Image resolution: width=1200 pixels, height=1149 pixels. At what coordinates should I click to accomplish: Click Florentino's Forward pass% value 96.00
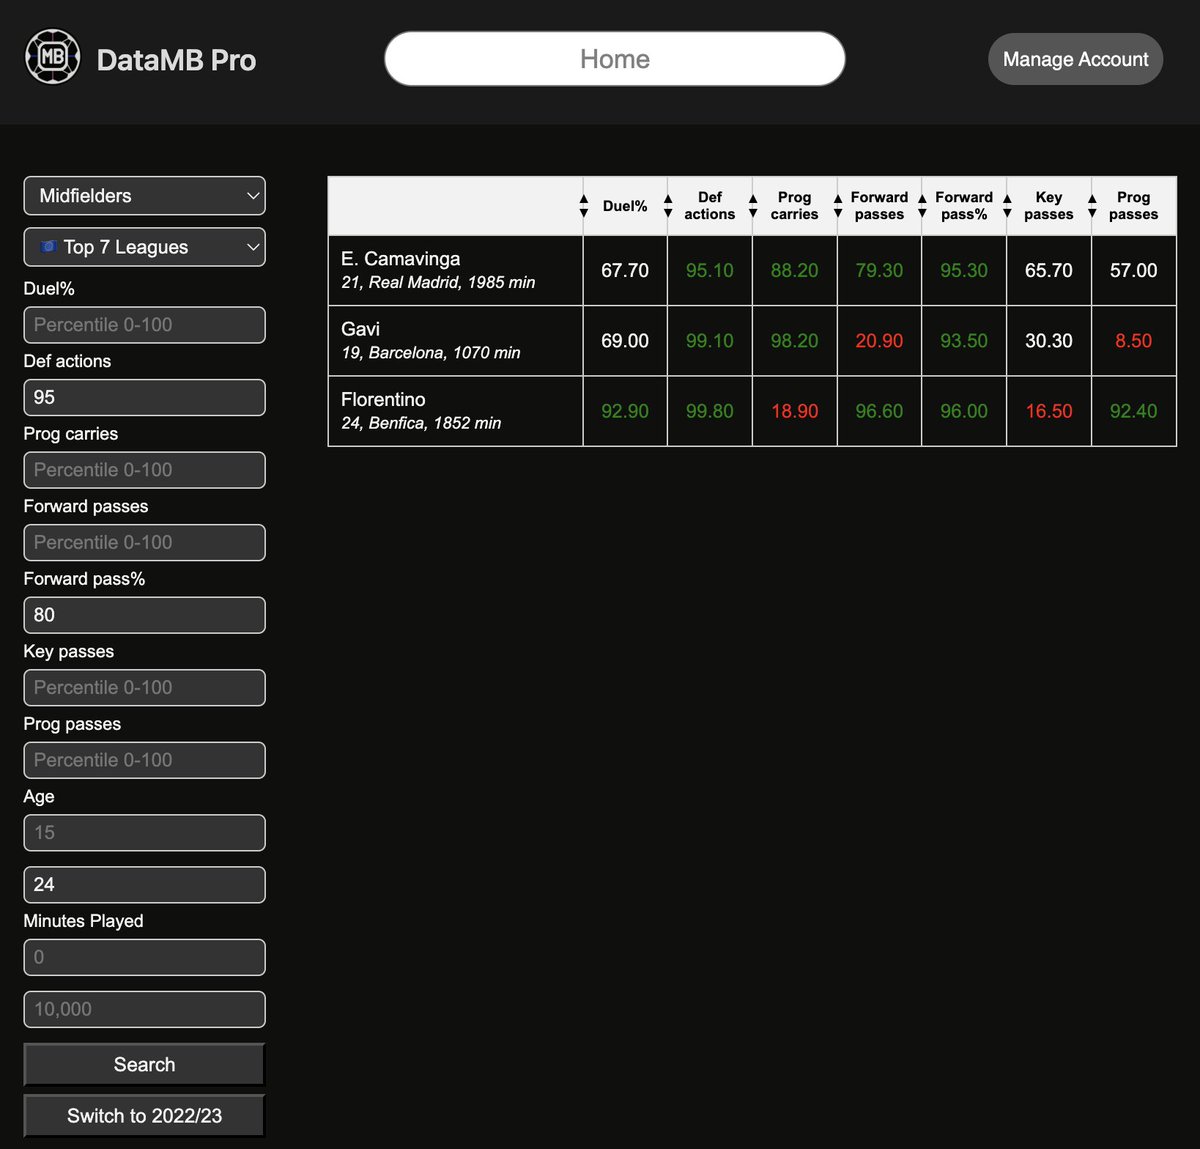click(964, 411)
